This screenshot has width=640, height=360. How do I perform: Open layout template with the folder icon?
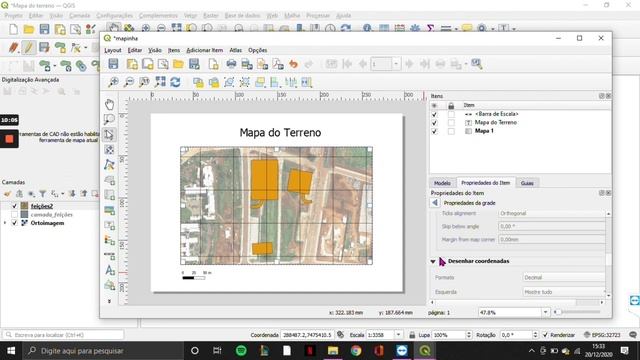178,64
